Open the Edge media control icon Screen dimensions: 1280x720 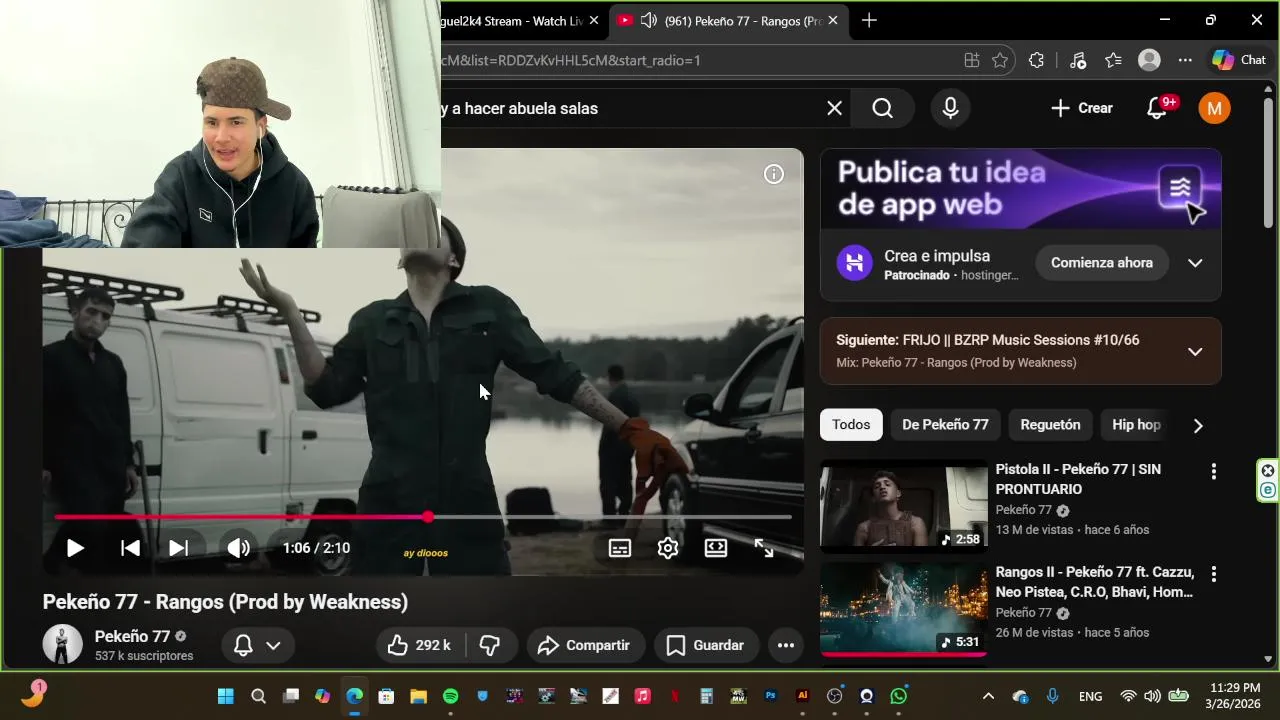tap(1077, 60)
